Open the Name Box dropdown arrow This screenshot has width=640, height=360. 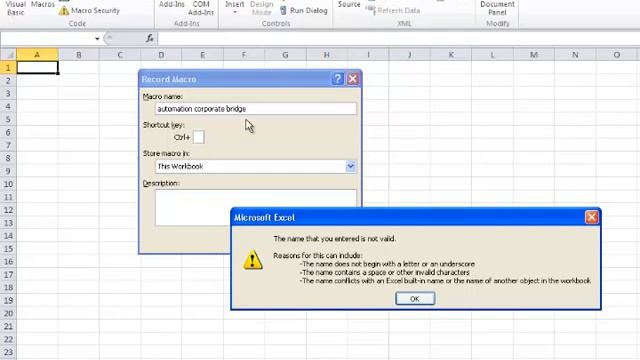pyautogui.click(x=97, y=39)
